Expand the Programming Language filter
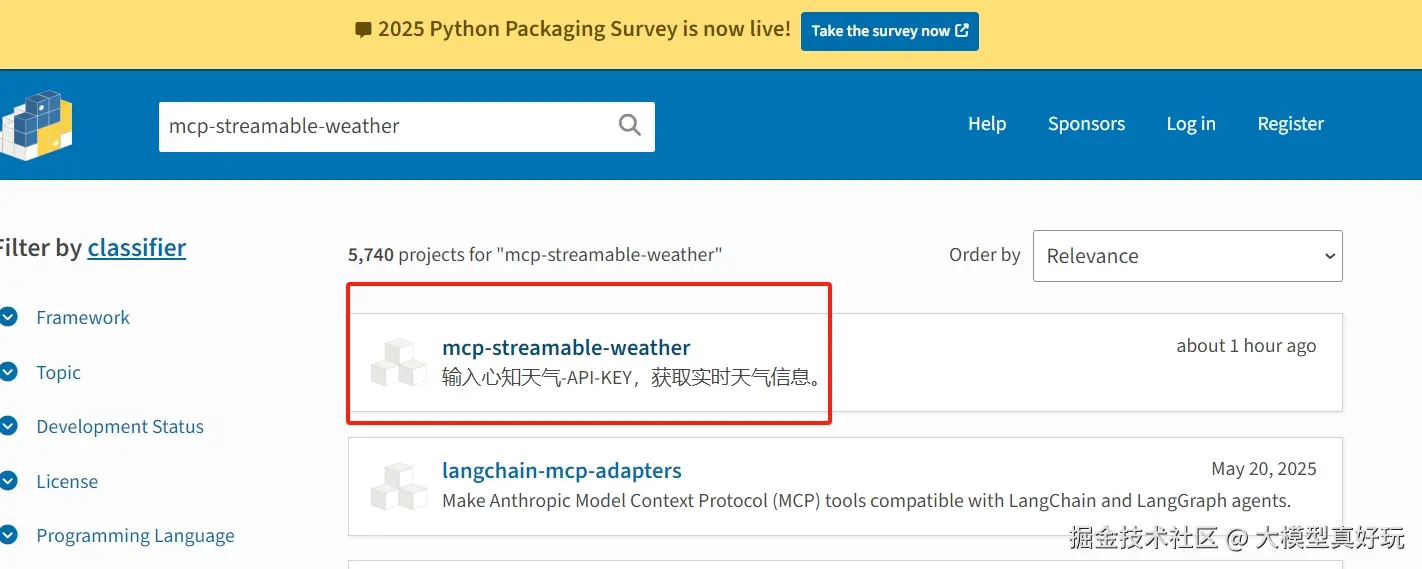 [135, 536]
